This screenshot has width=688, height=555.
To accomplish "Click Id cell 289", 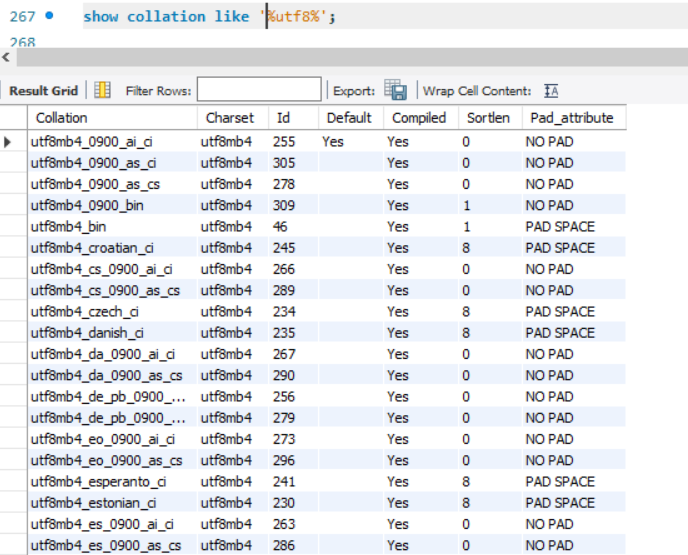I will [x=294, y=290].
